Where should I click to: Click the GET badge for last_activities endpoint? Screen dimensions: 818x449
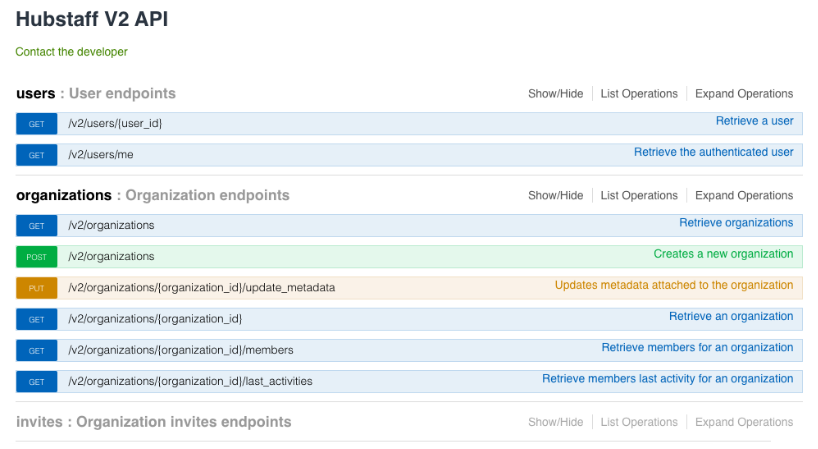coord(37,382)
